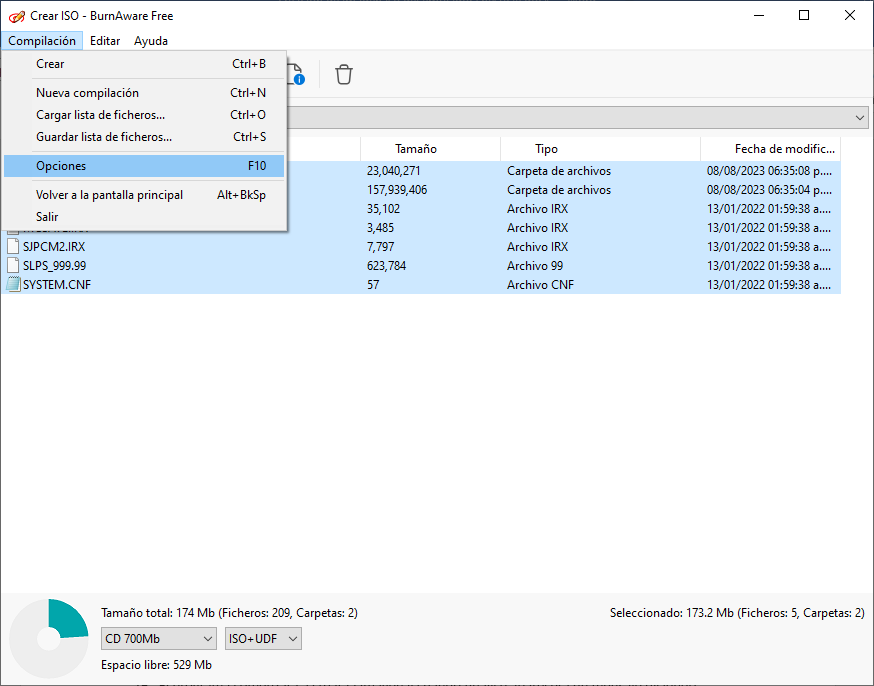Expand the path combo box arrow
This screenshot has width=874, height=686.
[x=860, y=118]
